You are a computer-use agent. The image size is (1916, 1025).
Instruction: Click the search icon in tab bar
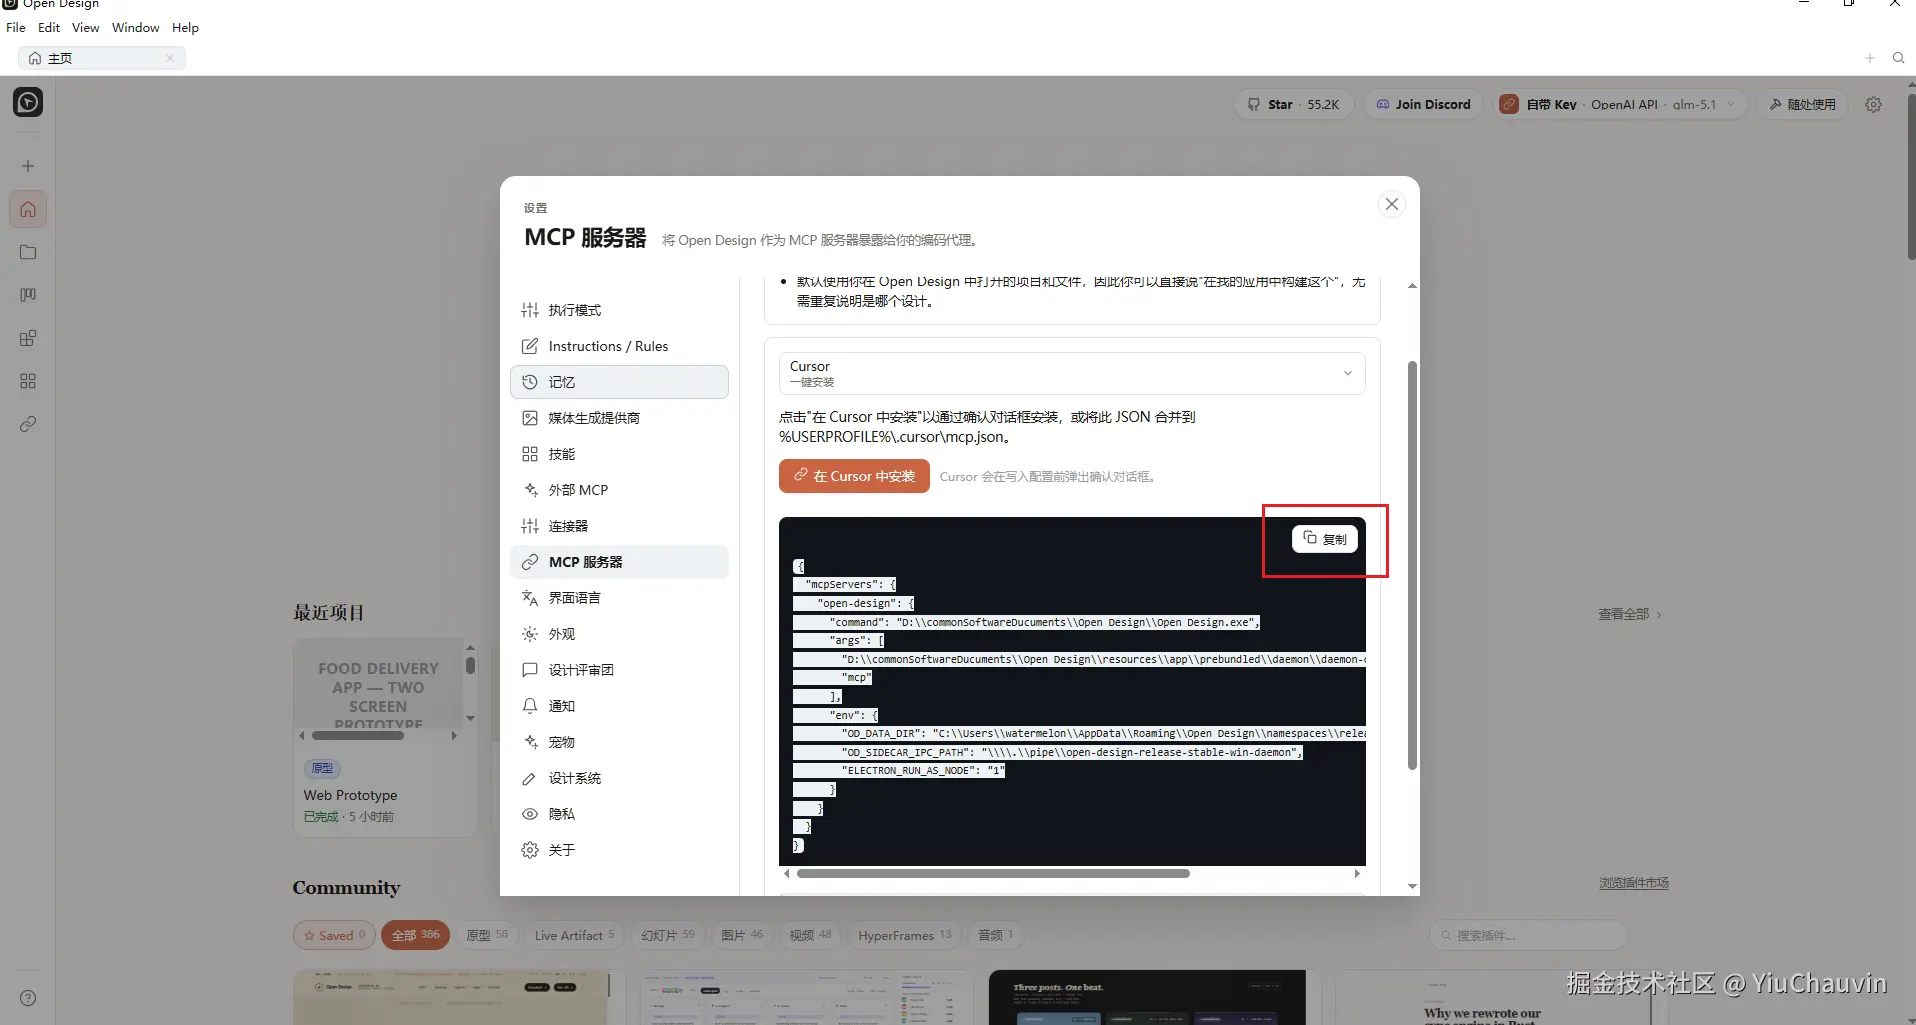coord(1898,58)
